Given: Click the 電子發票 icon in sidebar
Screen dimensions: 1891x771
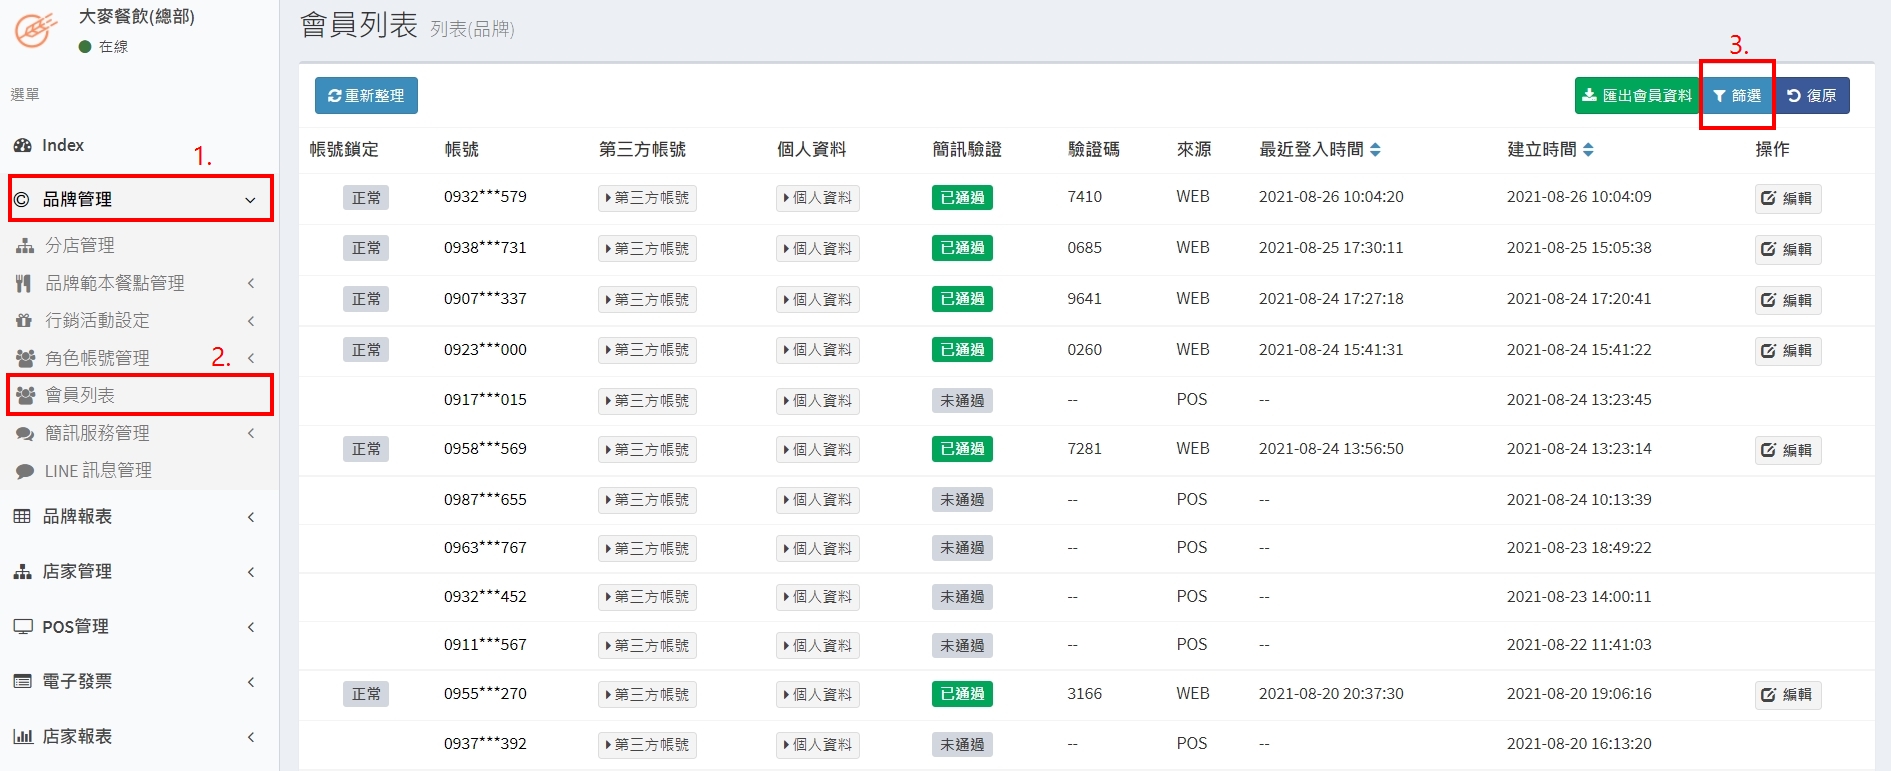Looking at the screenshot, I should pyautogui.click(x=22, y=682).
